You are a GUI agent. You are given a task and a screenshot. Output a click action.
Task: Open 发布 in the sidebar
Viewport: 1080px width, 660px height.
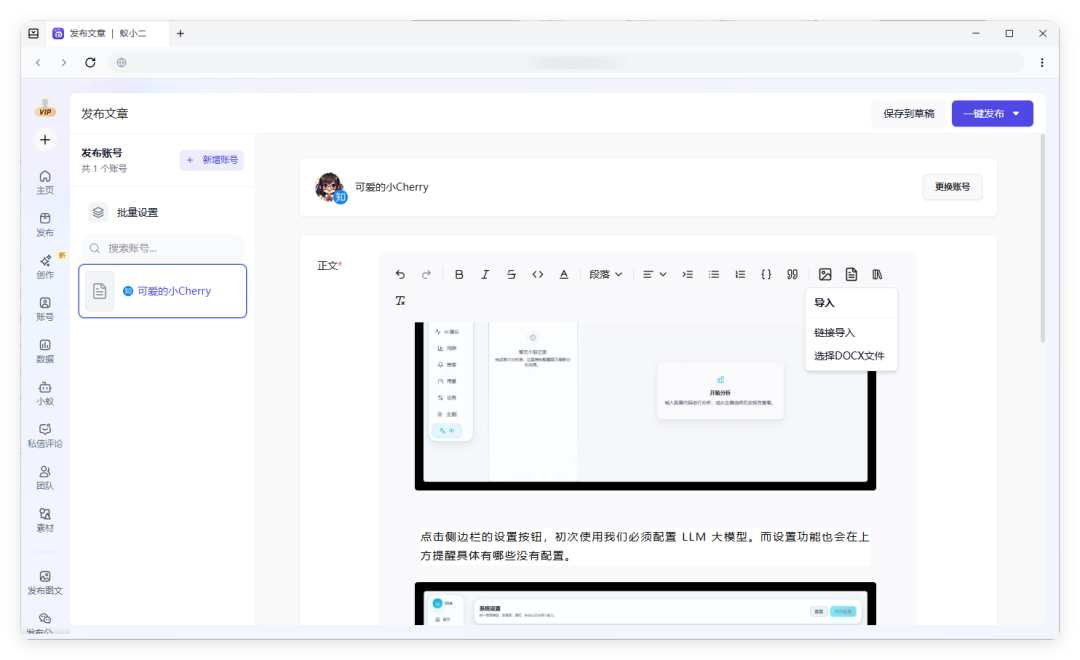point(45,225)
